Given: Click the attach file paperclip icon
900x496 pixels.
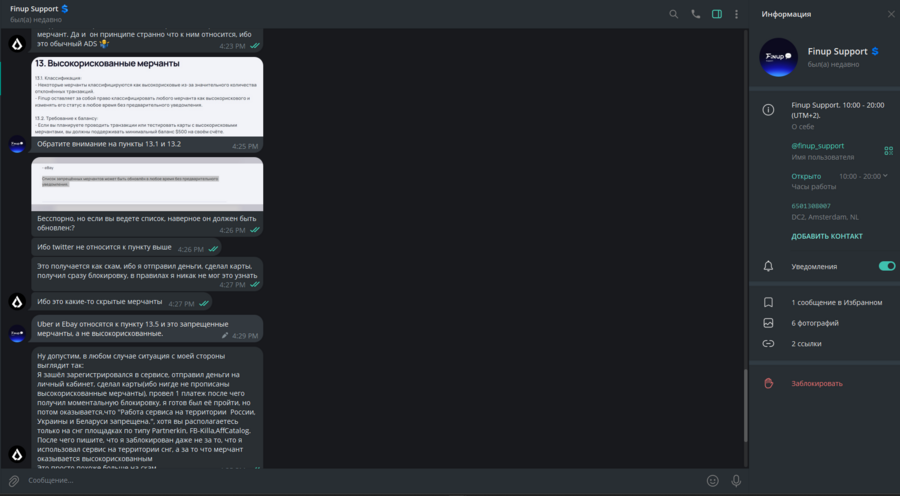Looking at the screenshot, I should pyautogui.click(x=13, y=480).
